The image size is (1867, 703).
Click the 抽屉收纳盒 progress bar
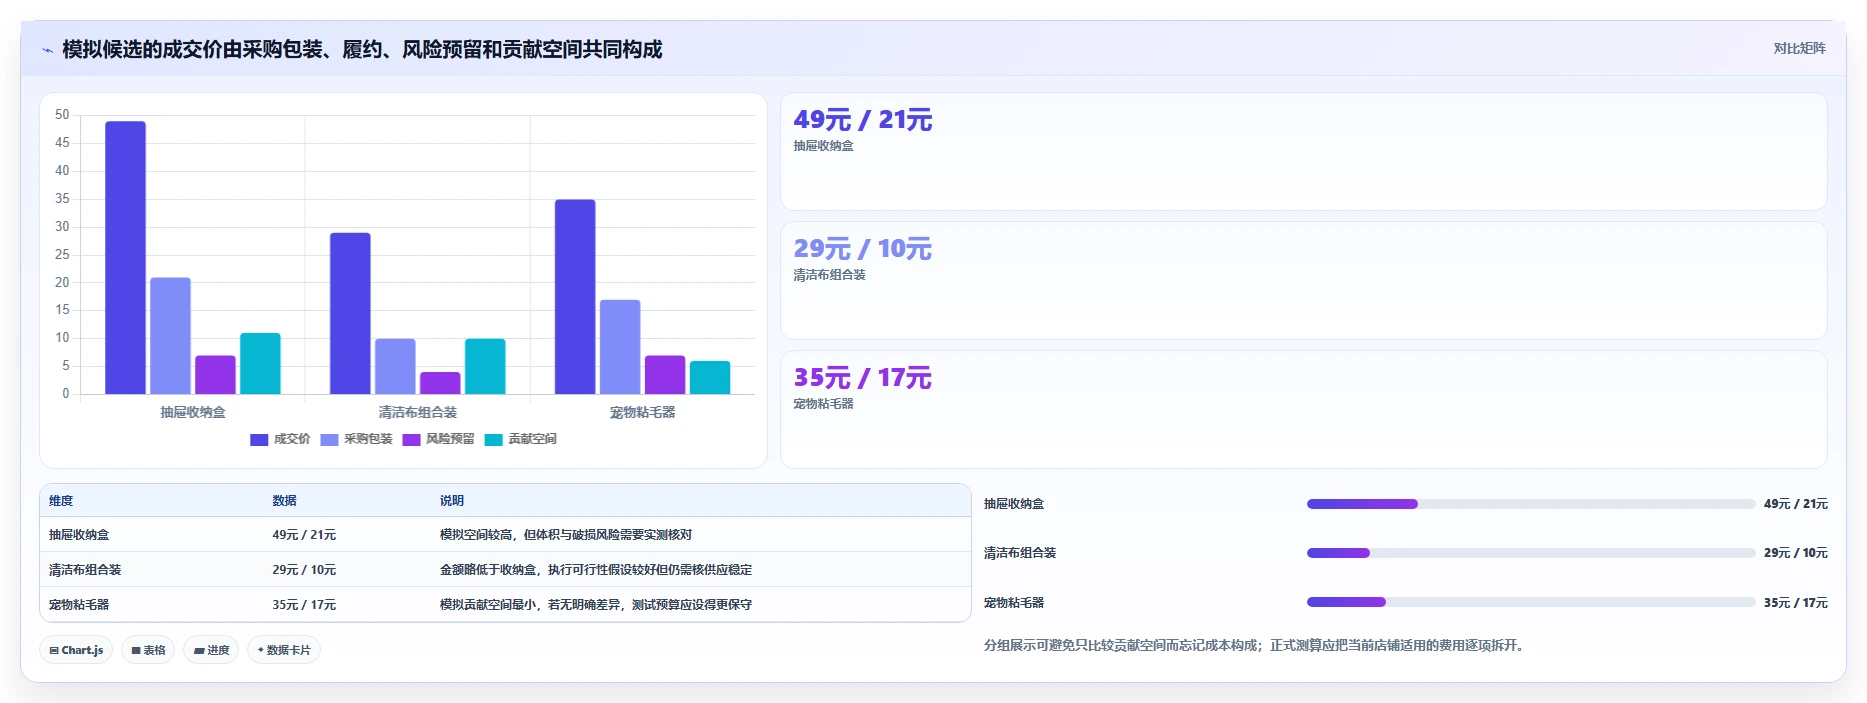[1531, 504]
